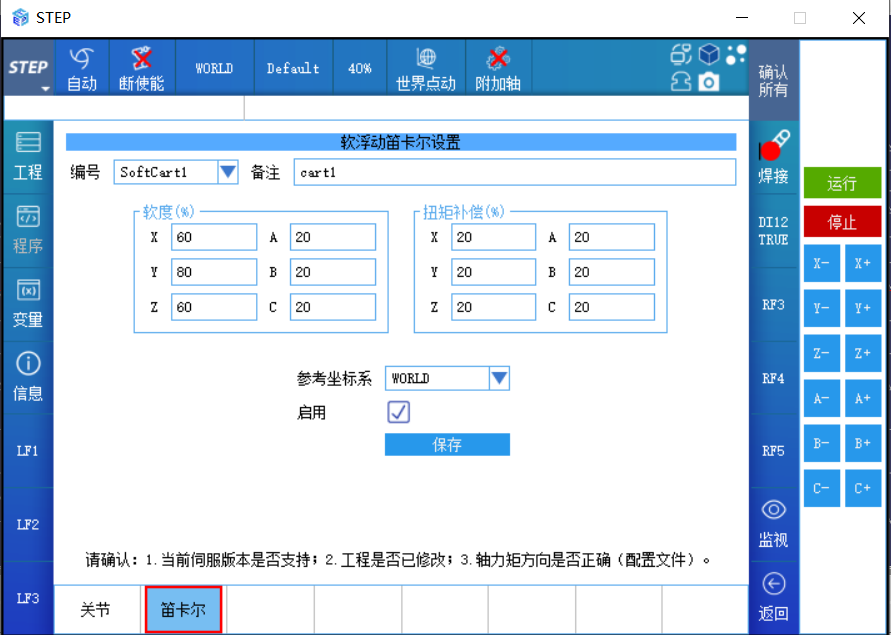Select the 笛卡尔 Cartesian tab
Image resolution: width=891 pixels, height=635 pixels.
pos(183,610)
